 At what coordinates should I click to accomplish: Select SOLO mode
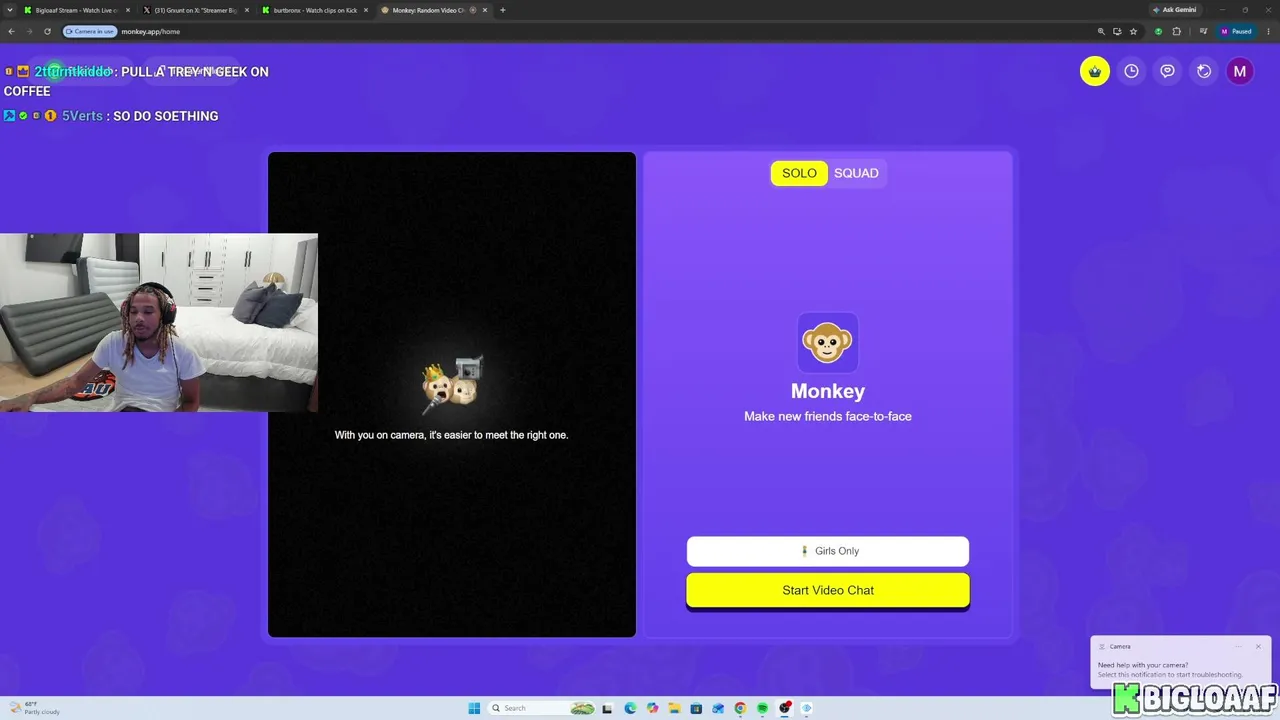point(799,173)
